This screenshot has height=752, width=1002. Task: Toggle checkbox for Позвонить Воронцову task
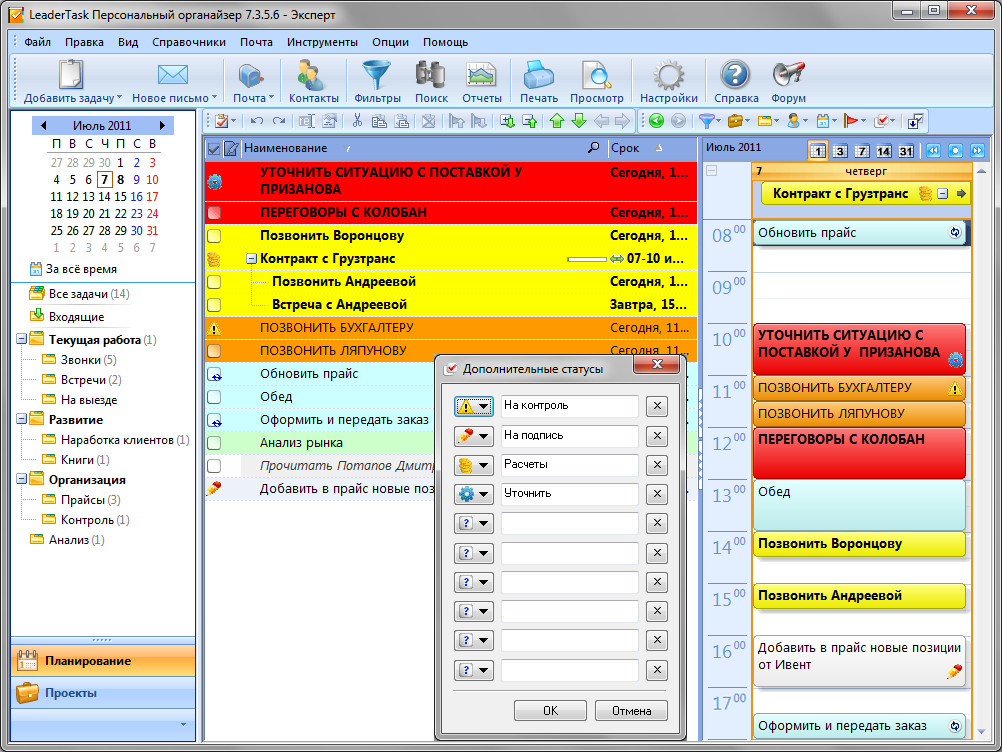214,236
